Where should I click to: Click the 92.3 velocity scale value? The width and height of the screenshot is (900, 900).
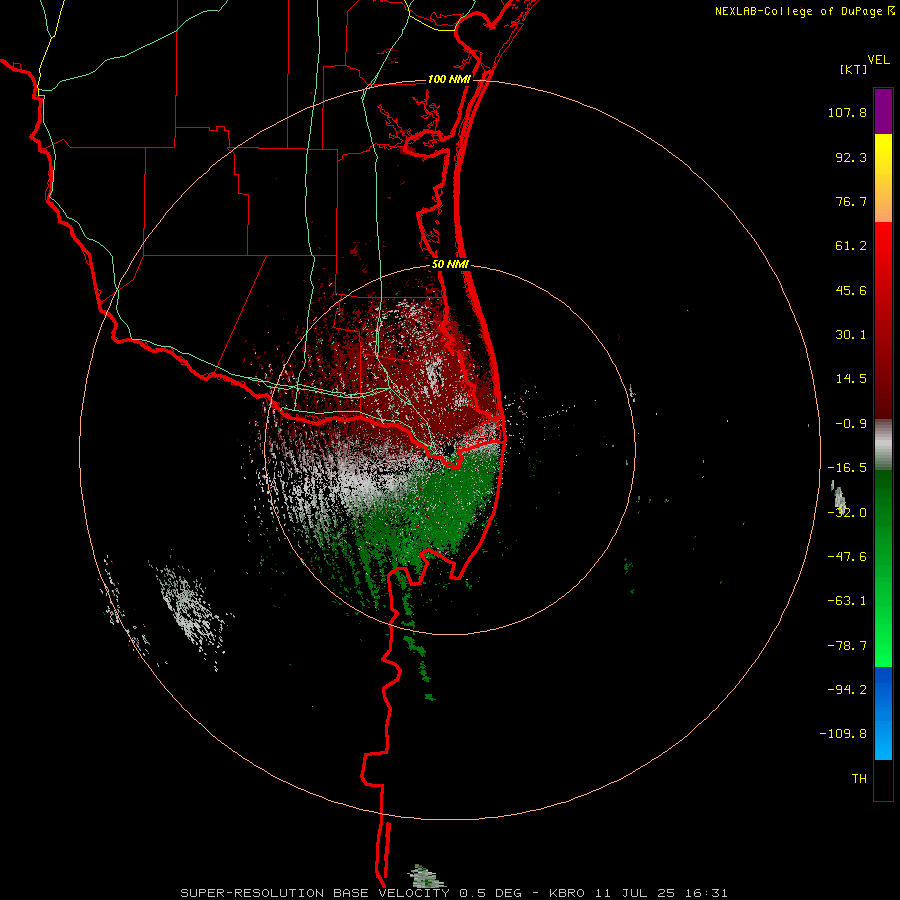point(851,157)
